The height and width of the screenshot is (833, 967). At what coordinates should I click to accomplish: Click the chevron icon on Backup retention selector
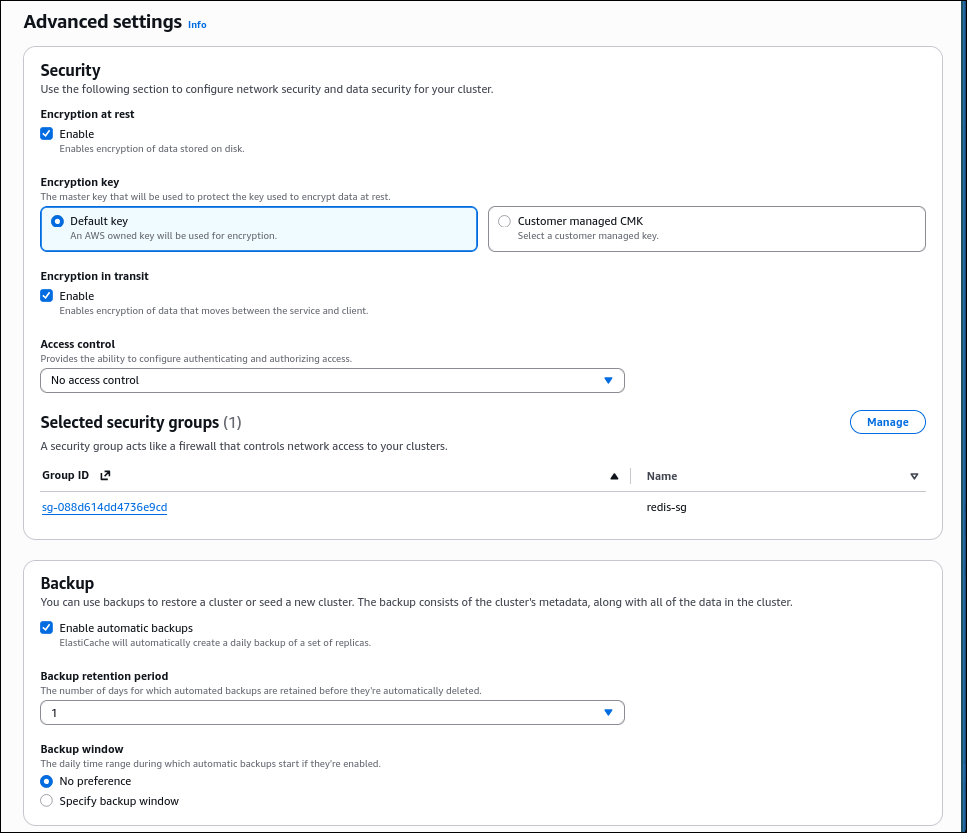[608, 712]
